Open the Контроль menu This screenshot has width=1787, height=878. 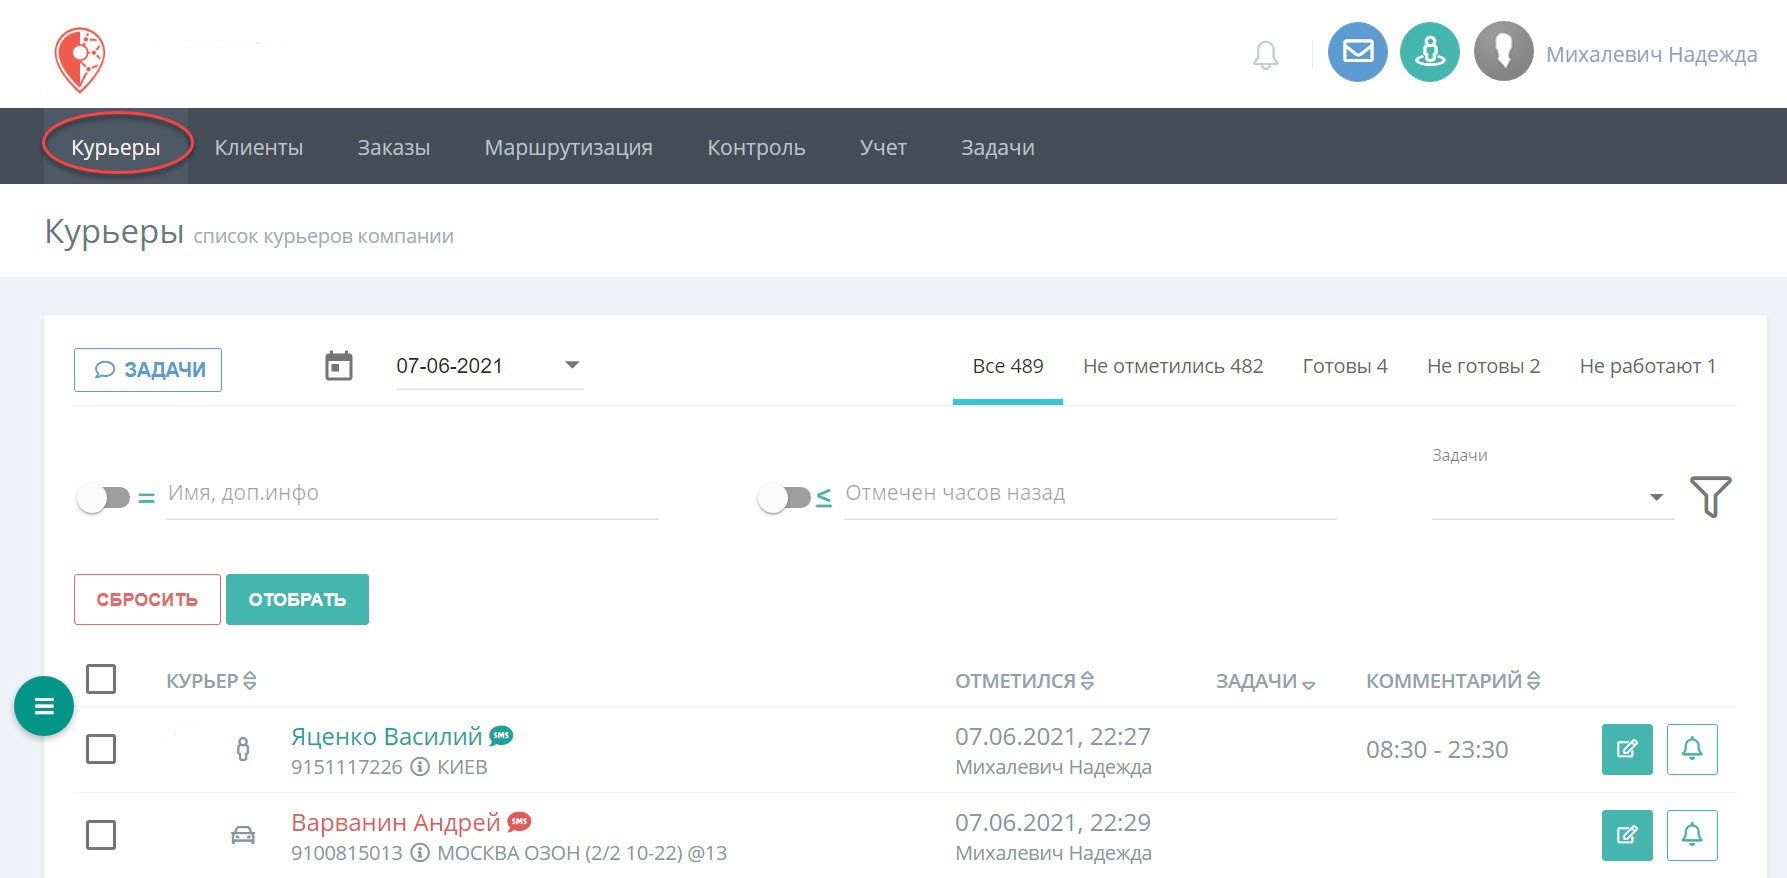pos(756,147)
